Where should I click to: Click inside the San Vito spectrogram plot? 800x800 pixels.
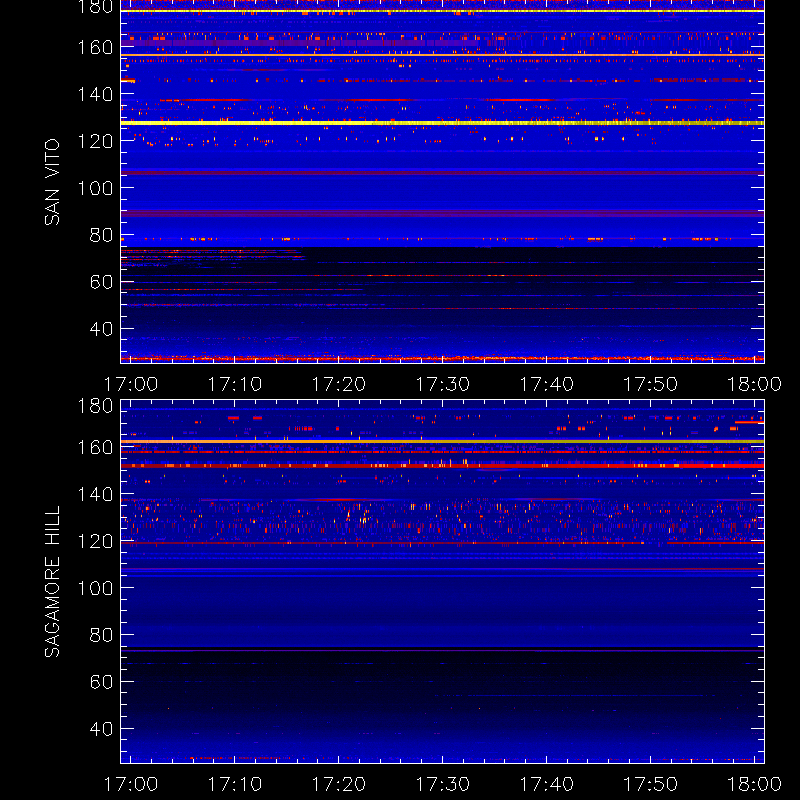(x=442, y=182)
